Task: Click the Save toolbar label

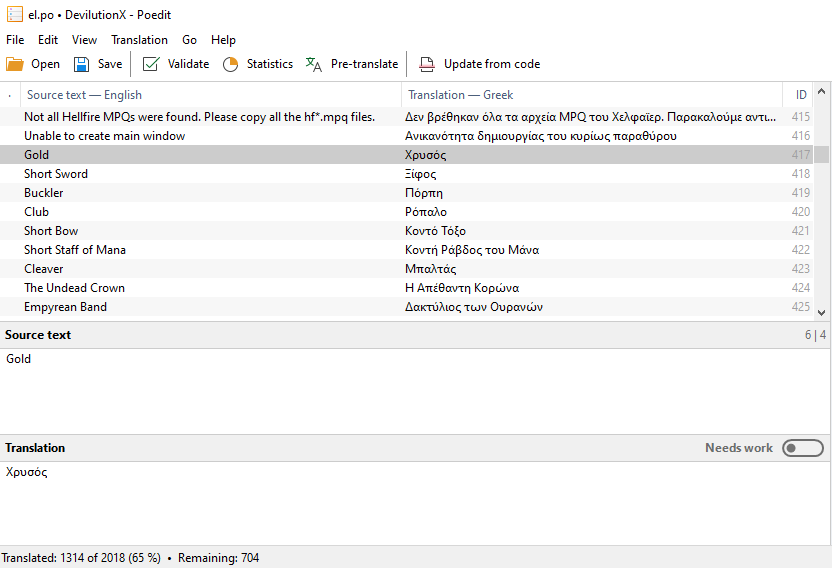Action: pos(110,64)
